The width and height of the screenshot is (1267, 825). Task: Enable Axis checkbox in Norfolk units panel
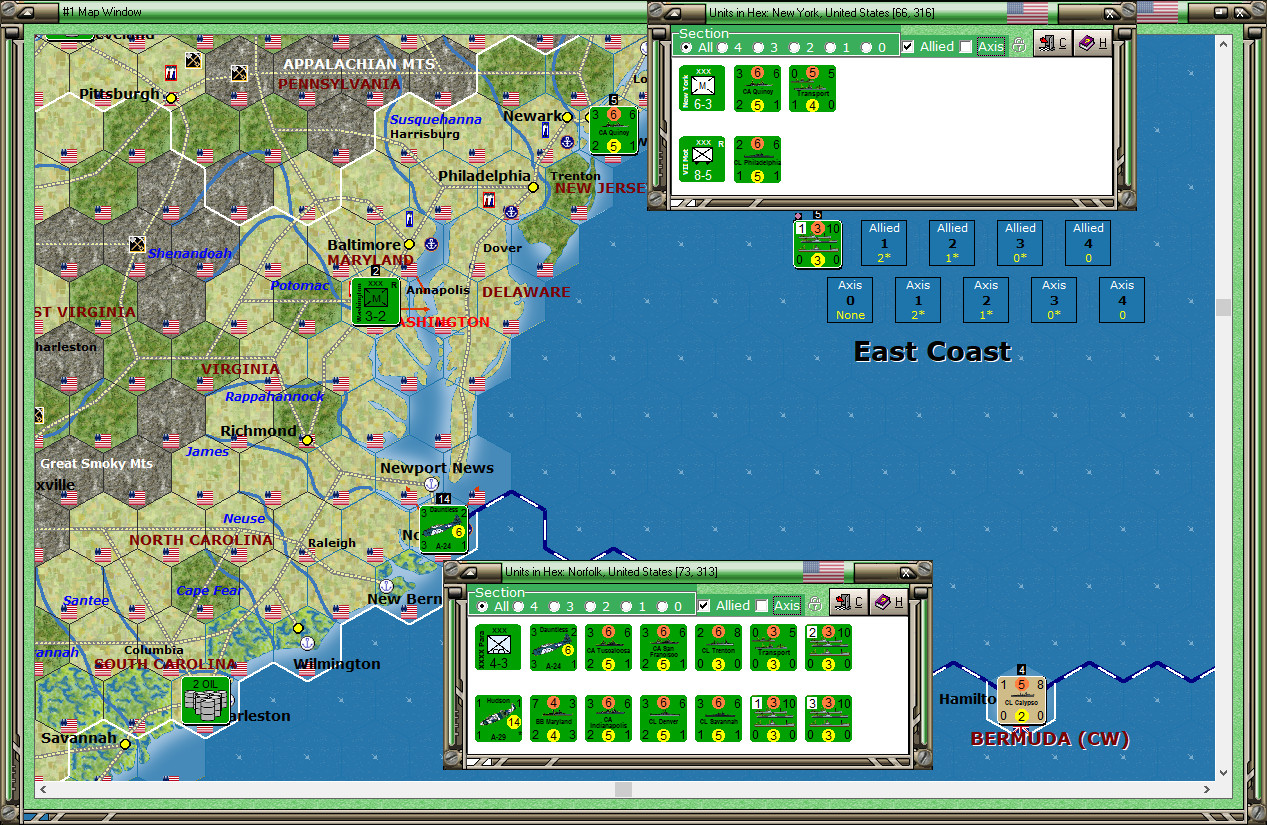[x=762, y=606]
